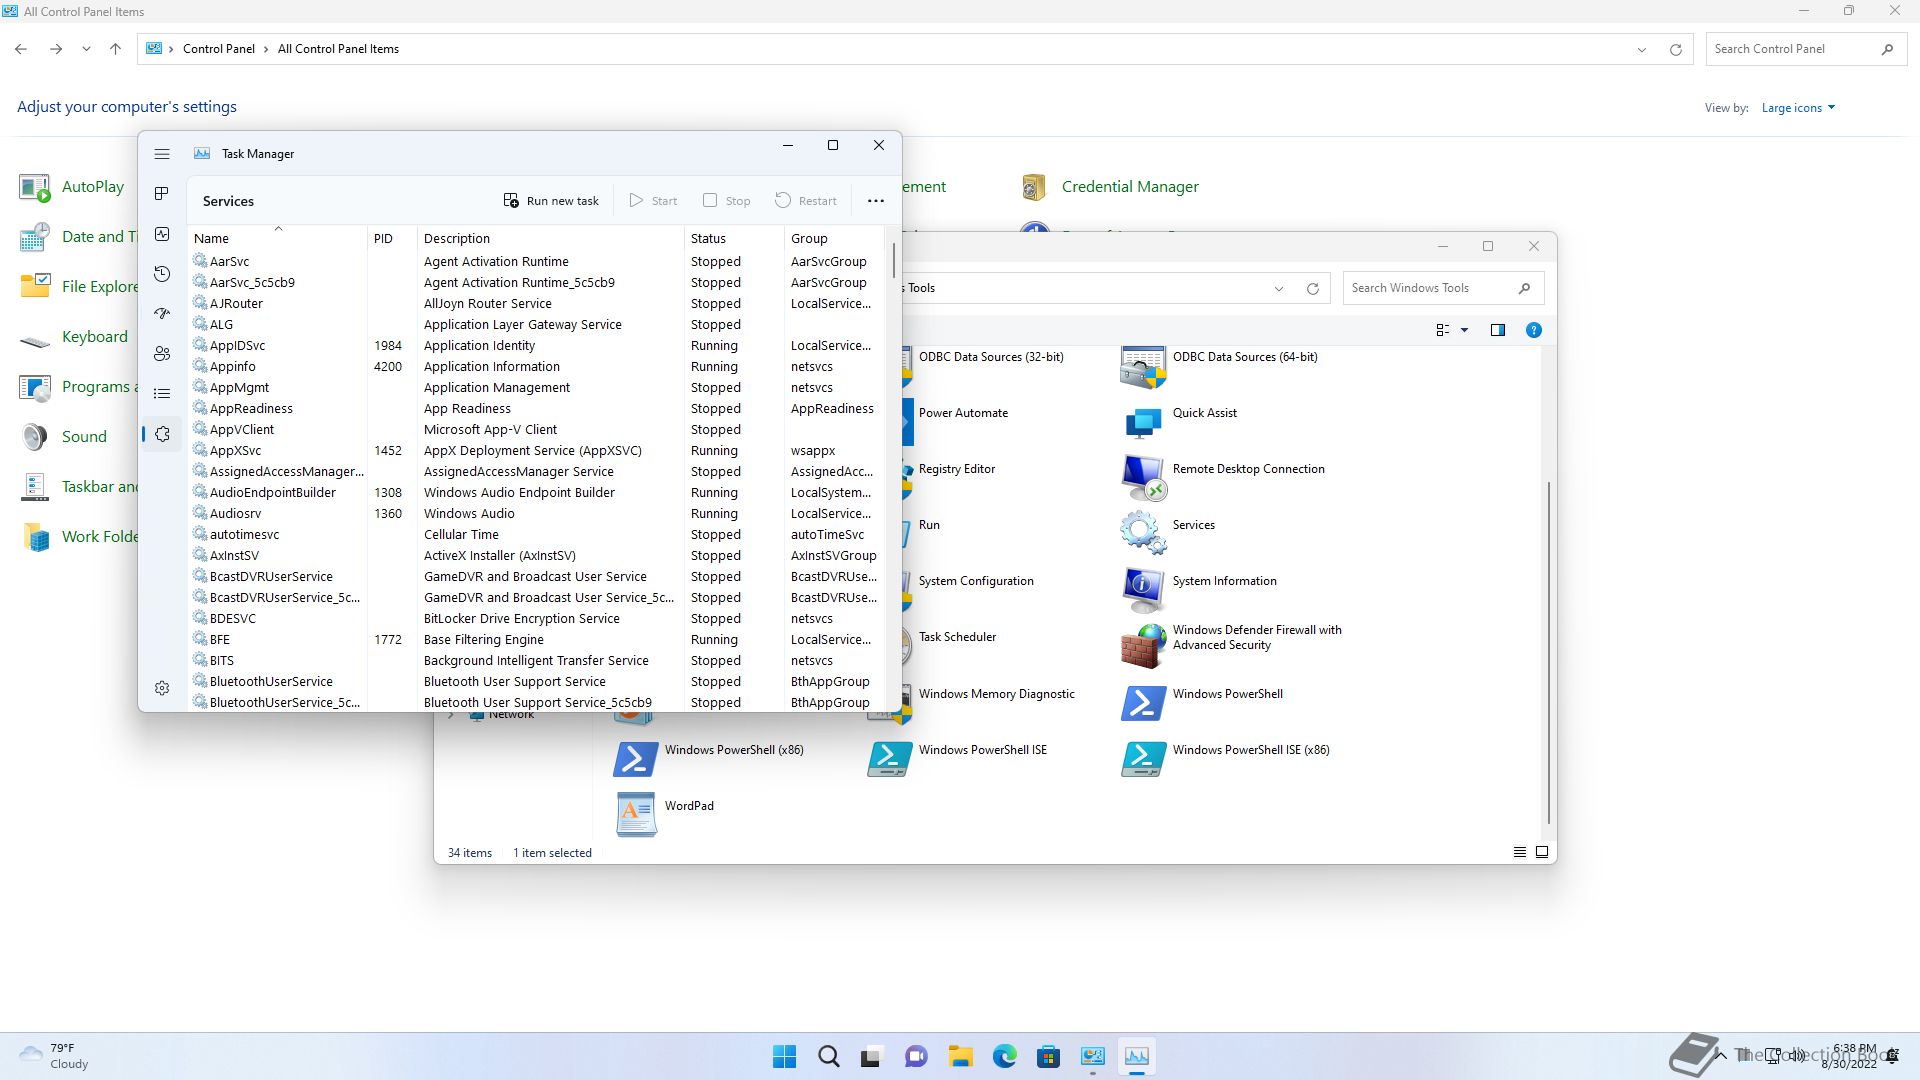Open Remote Desktop Connection in Windows Tools
The image size is (1920, 1080).
(1223, 477)
